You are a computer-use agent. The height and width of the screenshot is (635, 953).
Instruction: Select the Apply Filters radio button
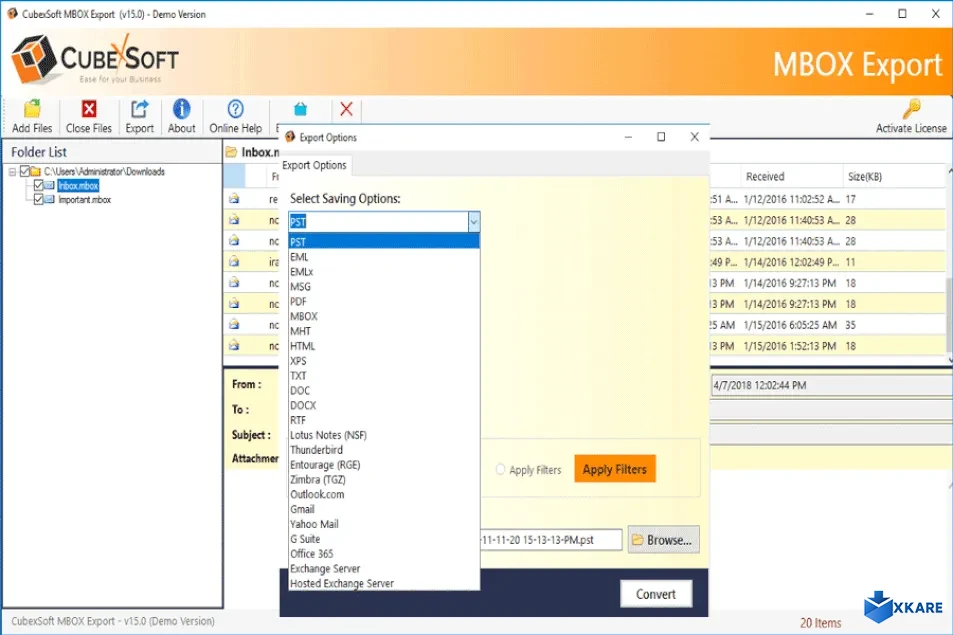[500, 469]
